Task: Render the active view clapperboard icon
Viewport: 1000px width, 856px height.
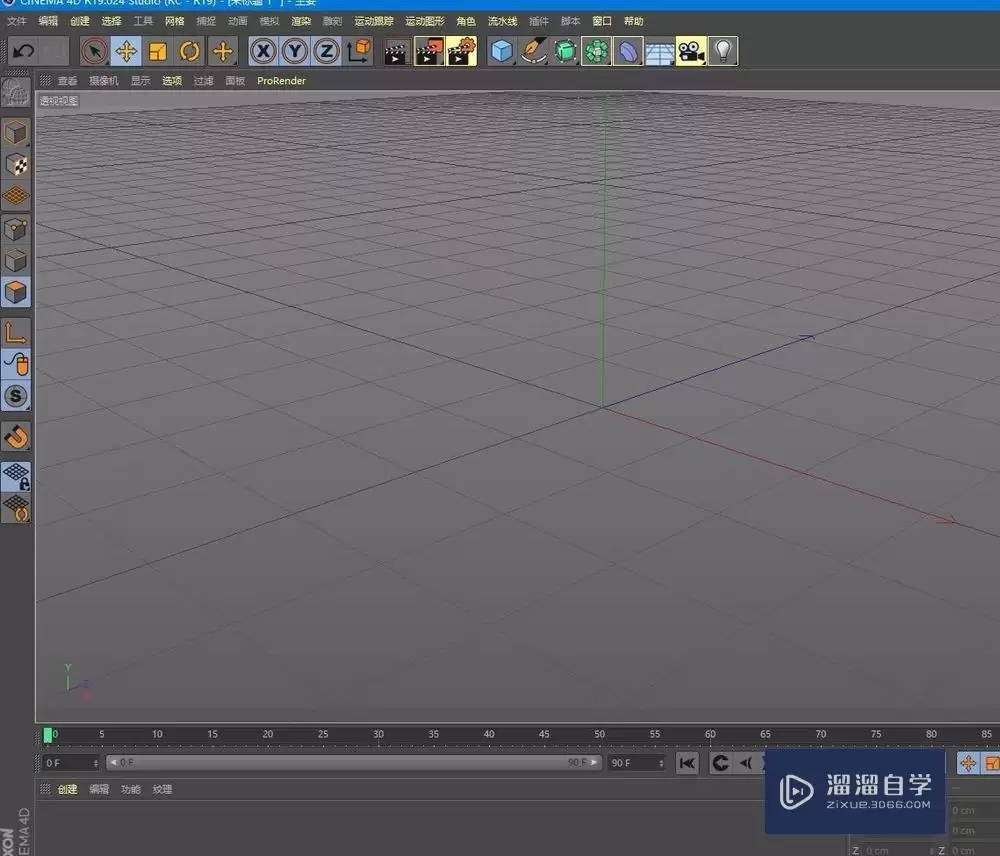Action: tap(396, 52)
